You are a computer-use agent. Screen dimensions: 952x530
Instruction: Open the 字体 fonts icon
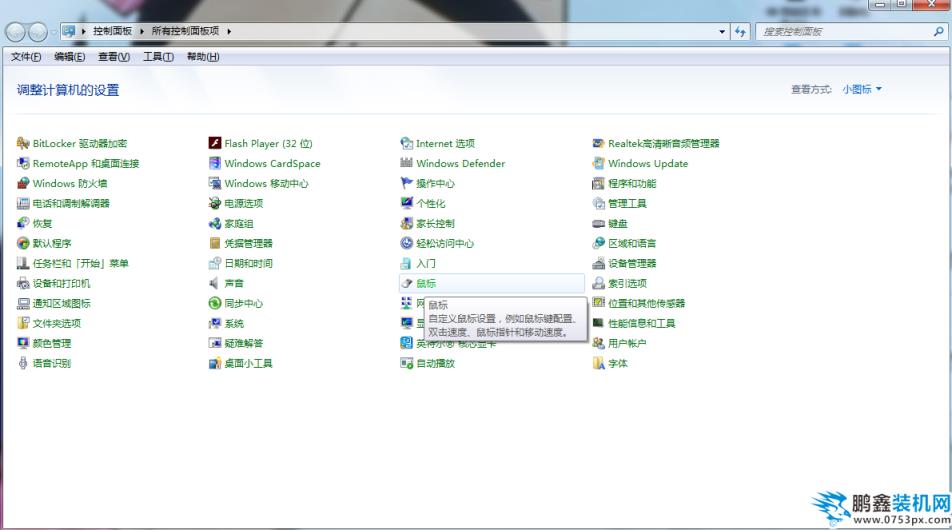pyautogui.click(x=599, y=364)
